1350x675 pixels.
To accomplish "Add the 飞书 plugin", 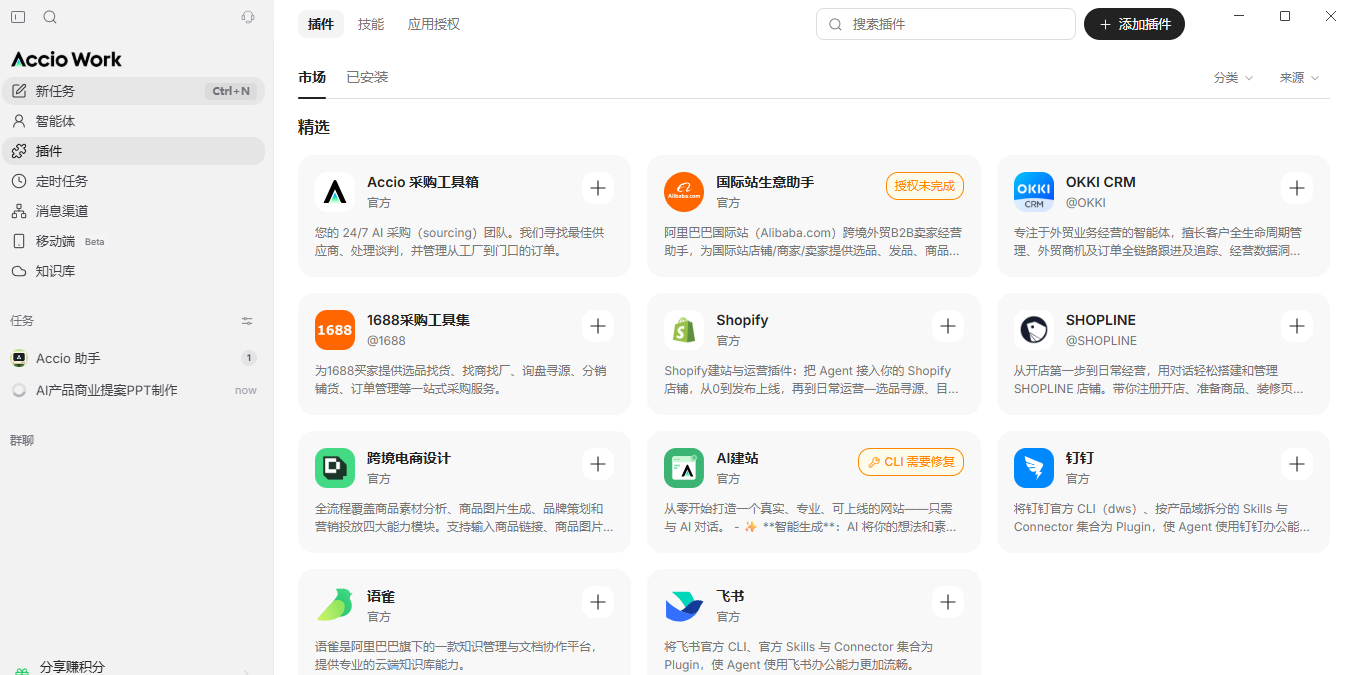I will coord(948,602).
